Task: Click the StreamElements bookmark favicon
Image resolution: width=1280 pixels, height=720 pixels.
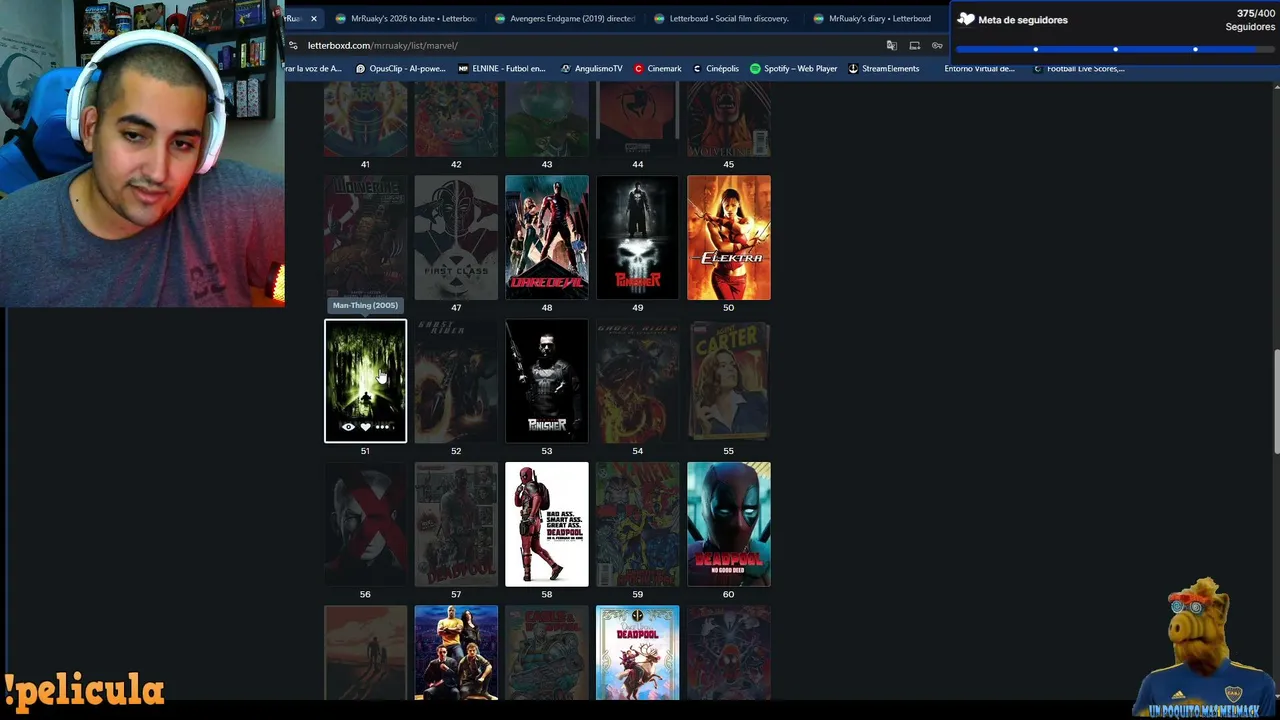Action: coord(853,69)
